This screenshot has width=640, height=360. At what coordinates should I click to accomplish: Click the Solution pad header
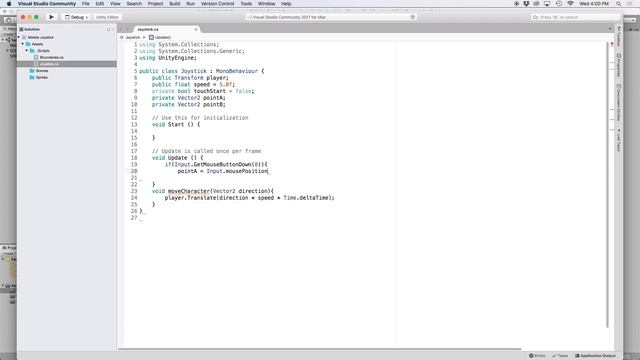click(x=32, y=29)
